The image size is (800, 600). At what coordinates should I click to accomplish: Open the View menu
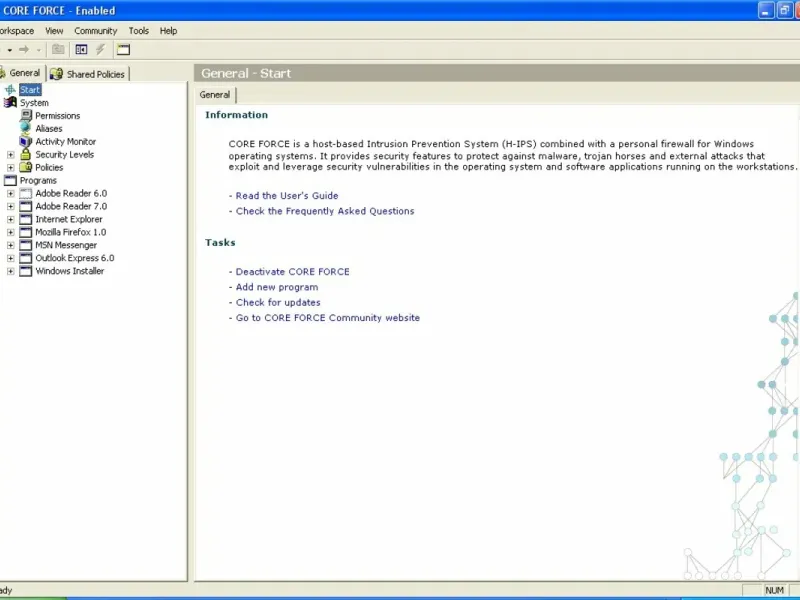tap(54, 31)
